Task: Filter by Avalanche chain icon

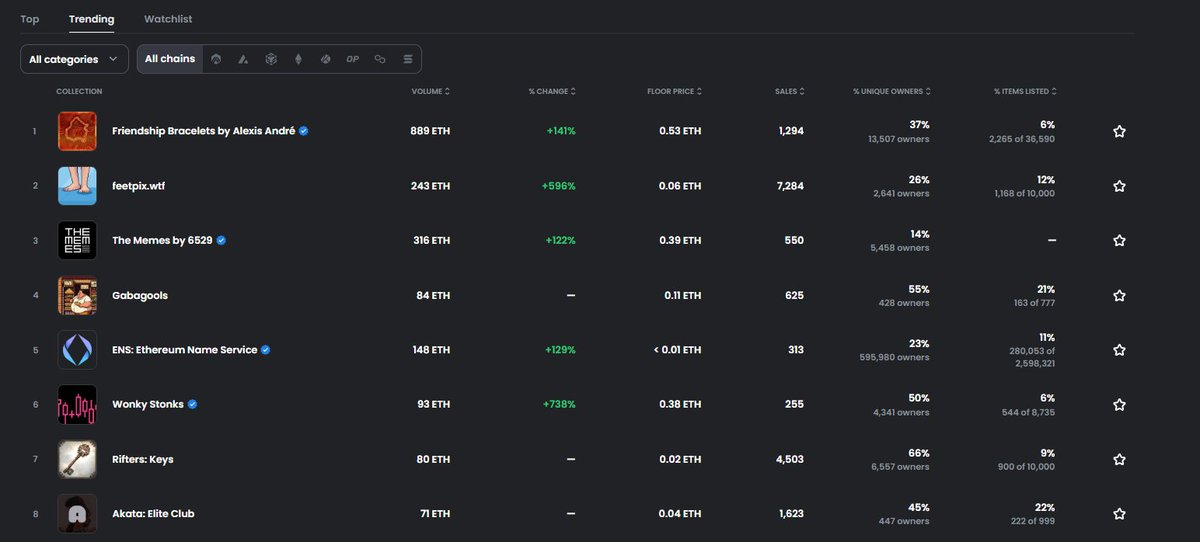Action: pos(243,59)
